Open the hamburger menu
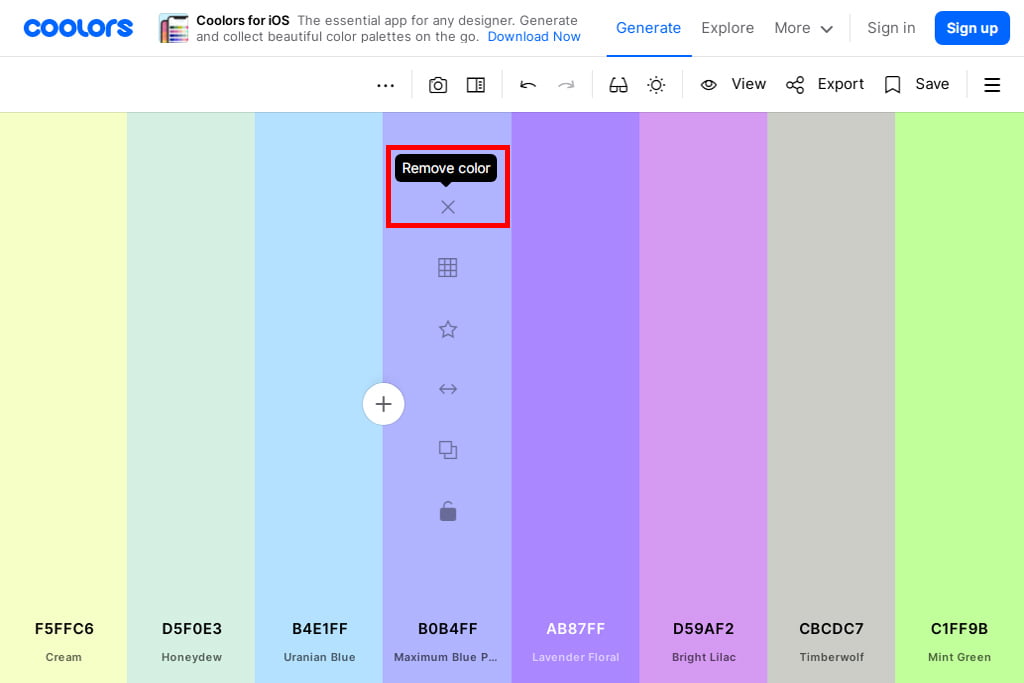Screen dimensions: 1024x683 [x=992, y=85]
